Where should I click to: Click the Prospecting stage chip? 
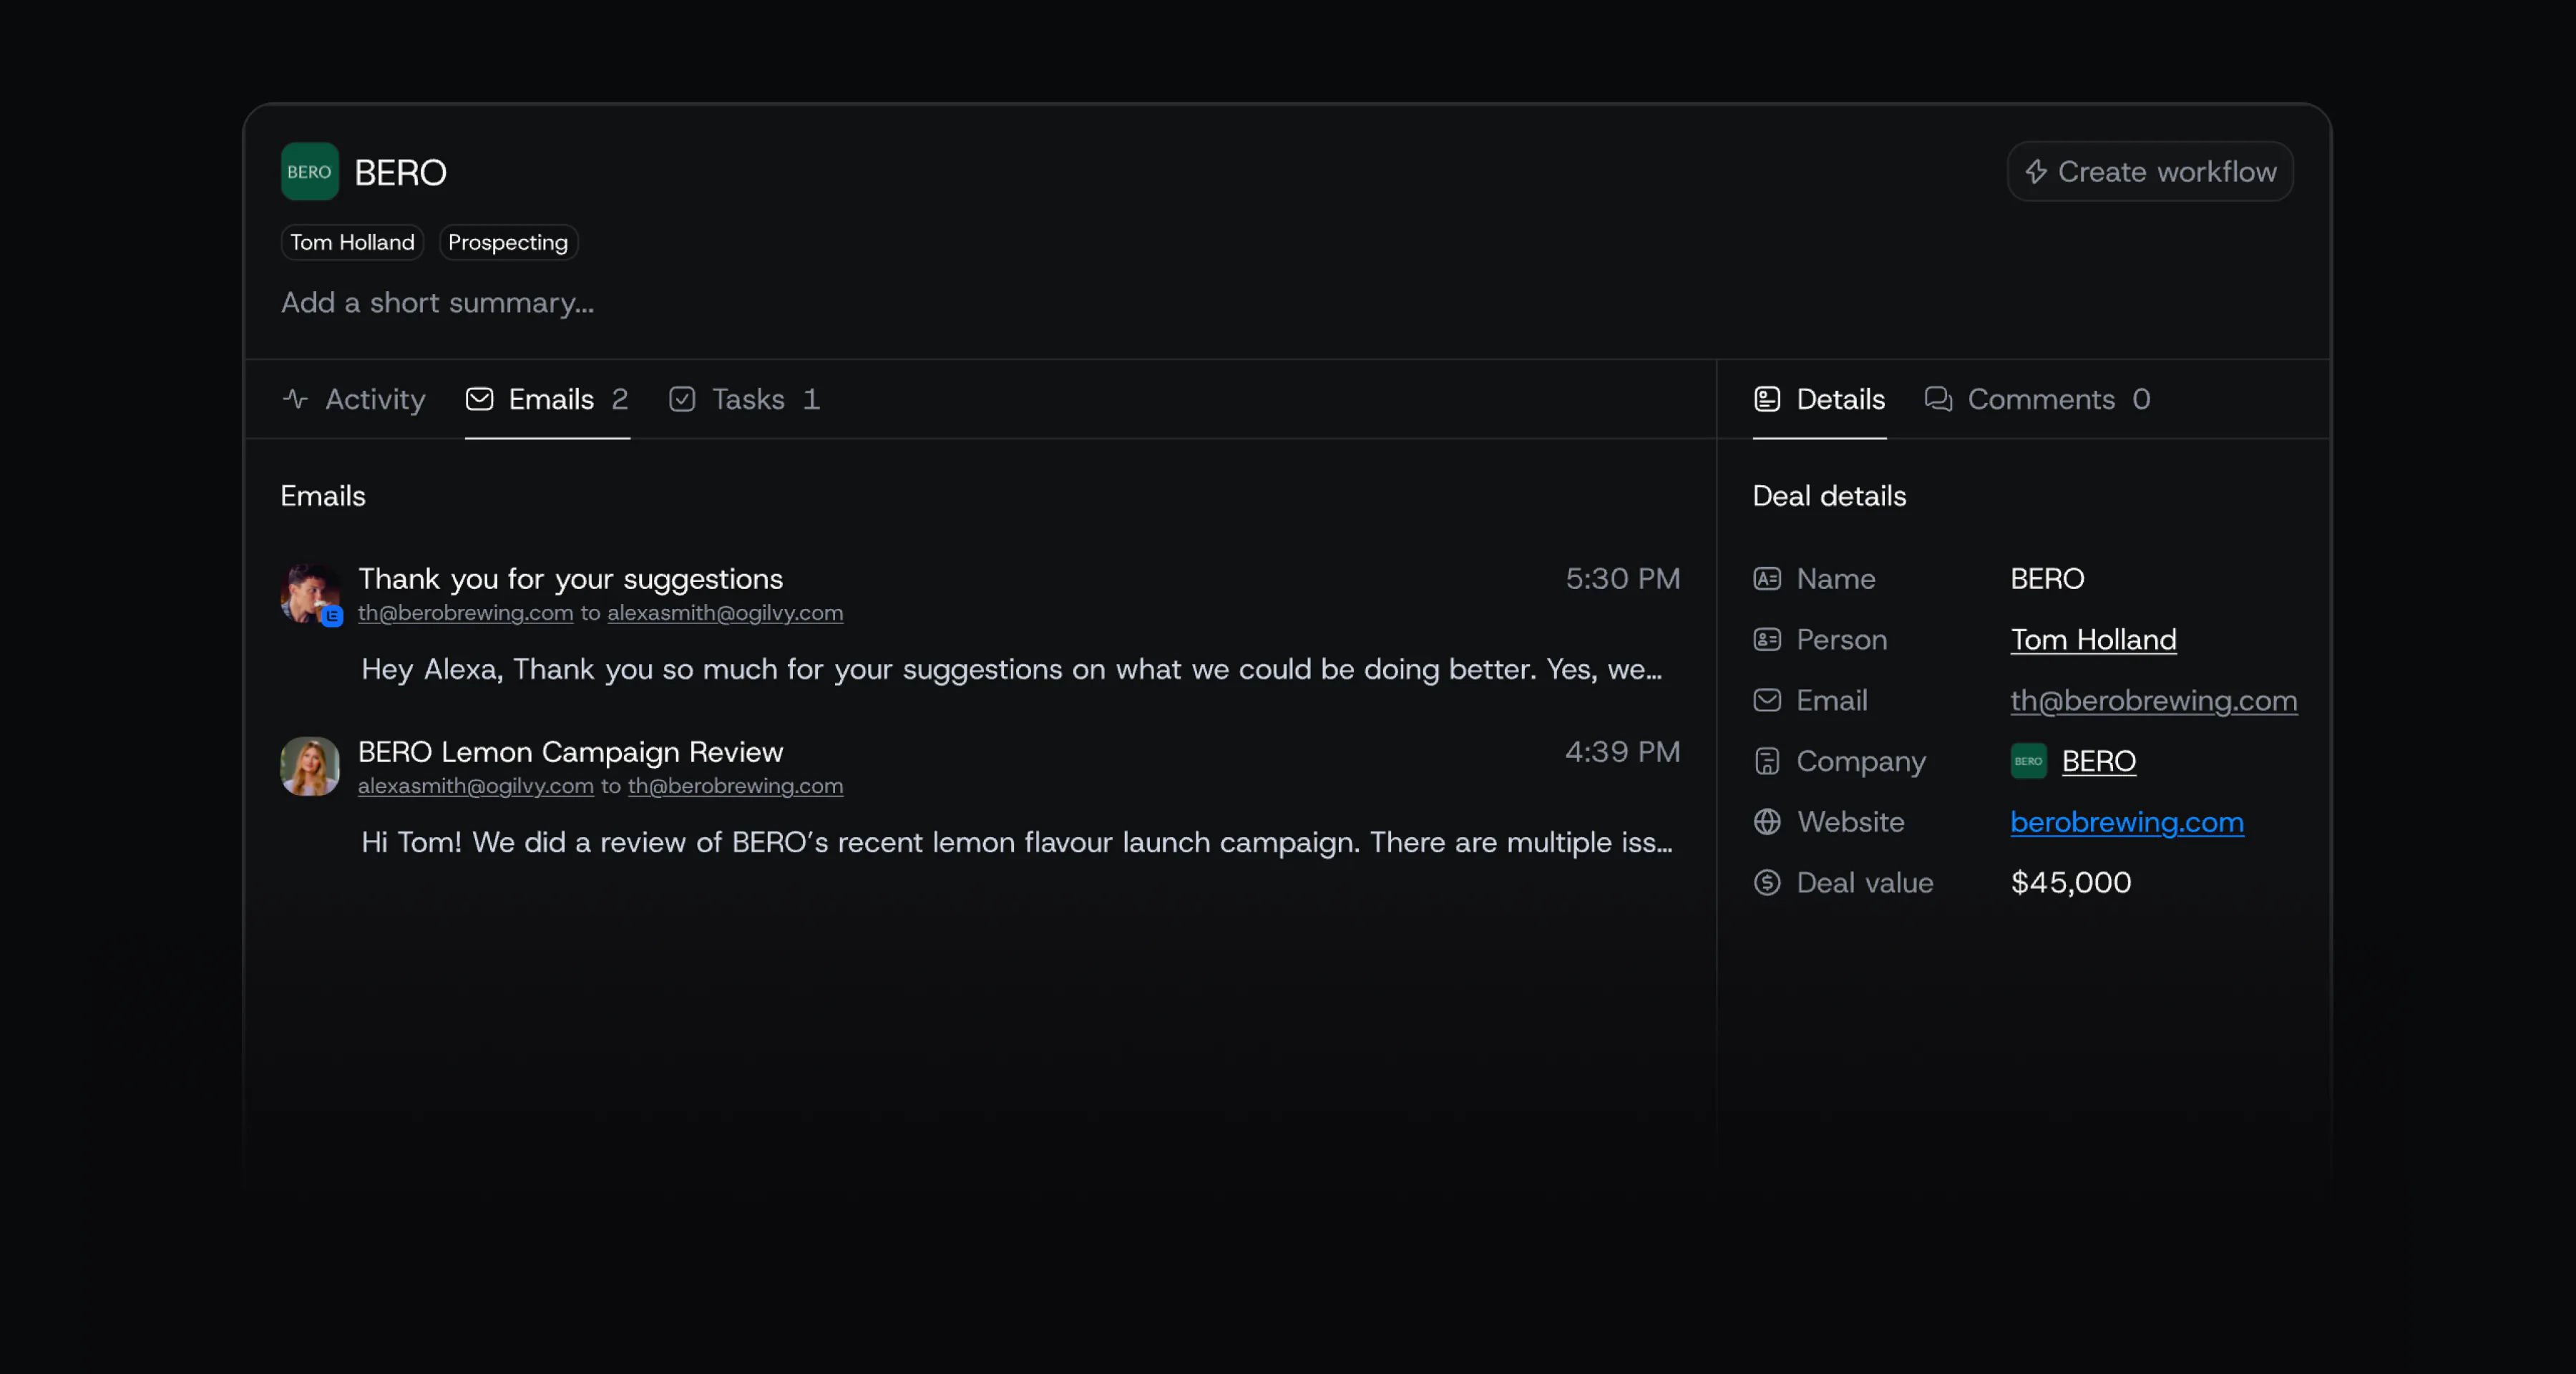coord(508,242)
